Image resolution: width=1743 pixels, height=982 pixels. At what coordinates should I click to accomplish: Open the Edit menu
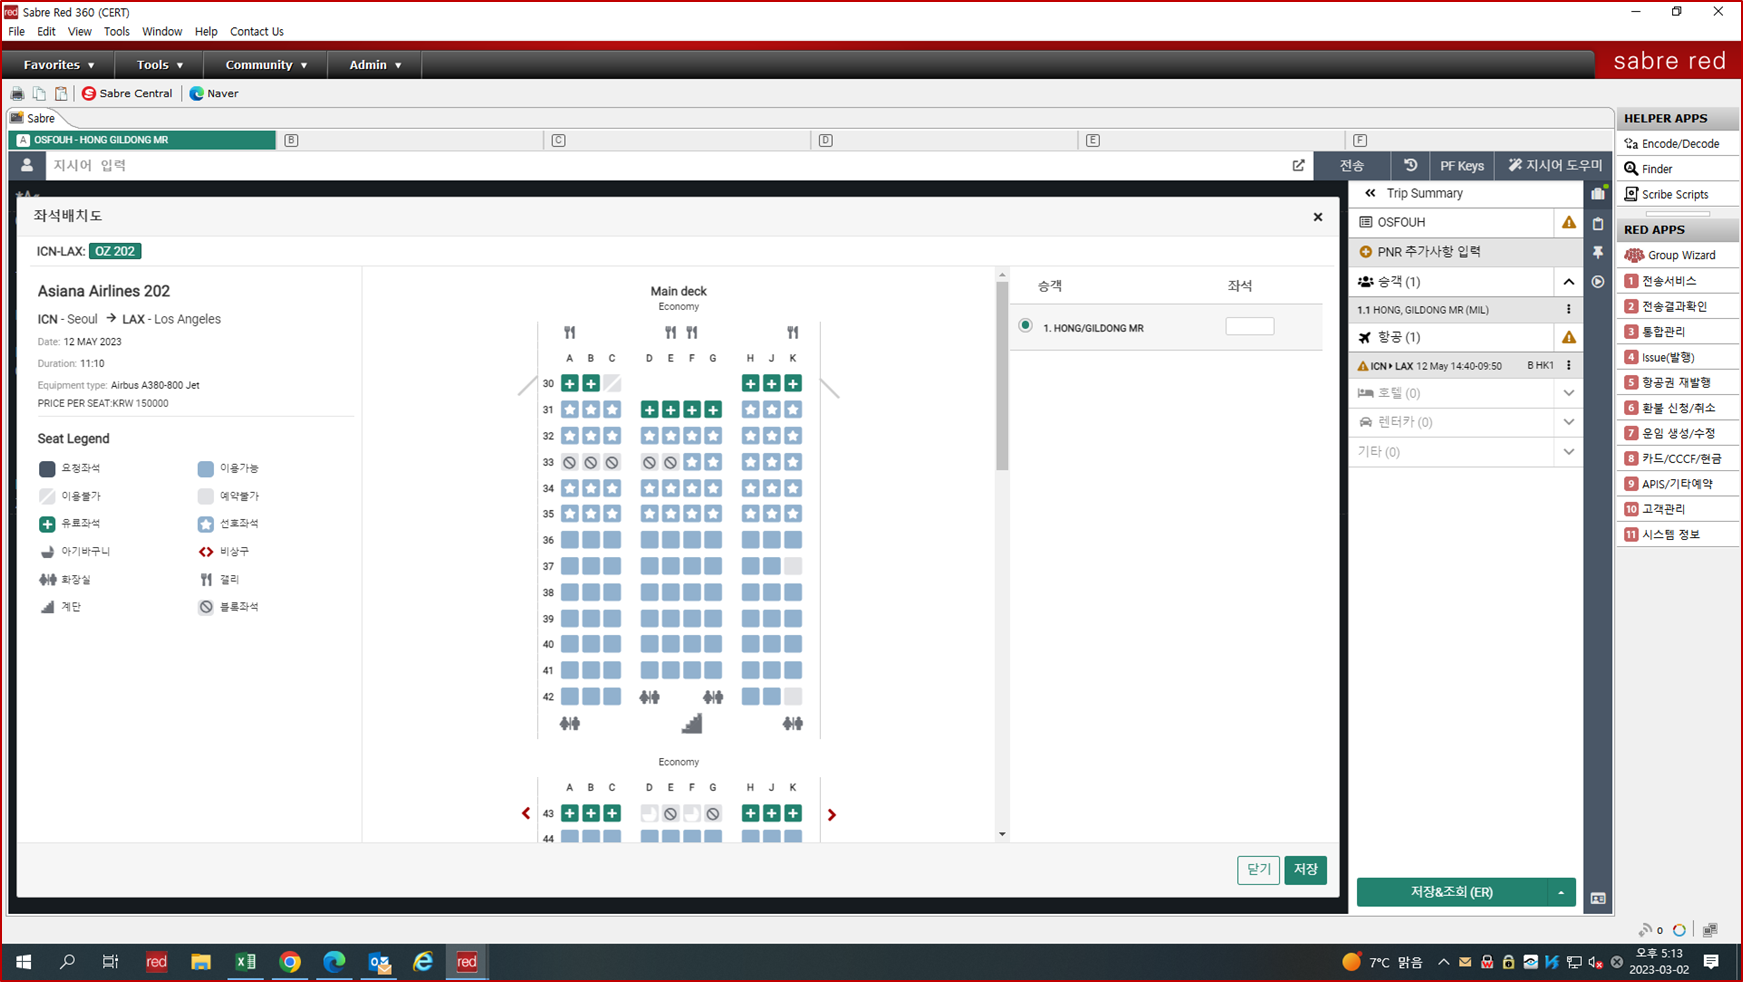[46, 32]
